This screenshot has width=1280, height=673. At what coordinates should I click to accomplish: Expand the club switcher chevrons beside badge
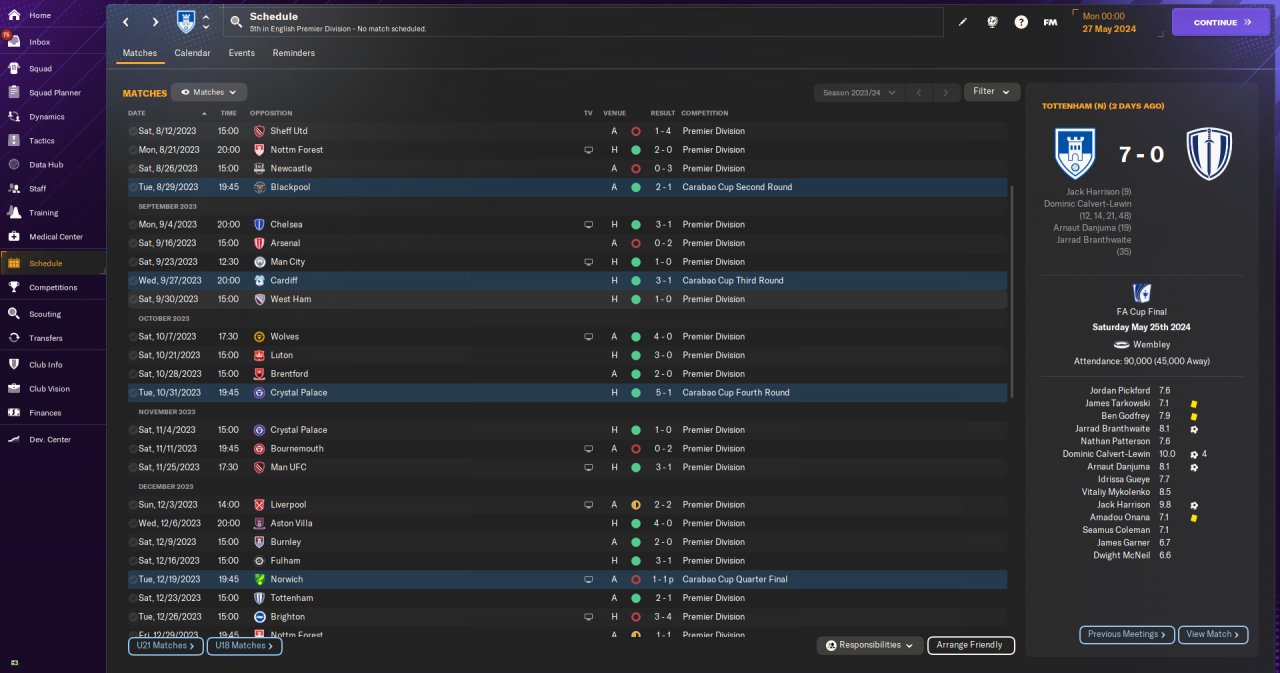coord(206,22)
